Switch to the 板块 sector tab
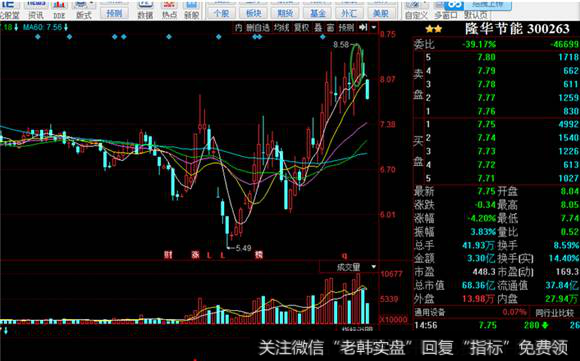This screenshot has width=580, height=361. 253,13
